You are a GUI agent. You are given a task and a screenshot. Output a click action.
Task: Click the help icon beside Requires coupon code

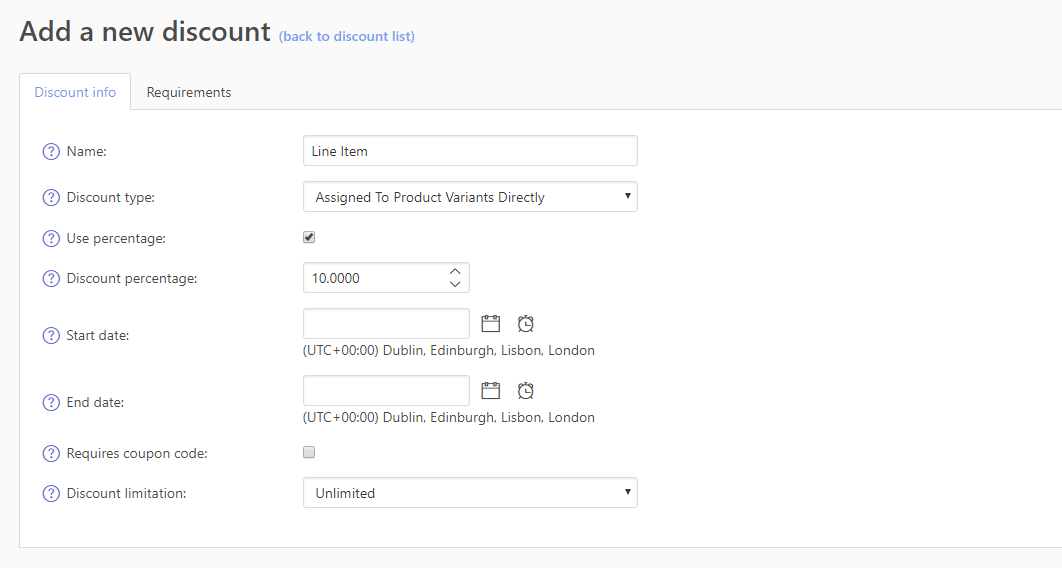51,454
